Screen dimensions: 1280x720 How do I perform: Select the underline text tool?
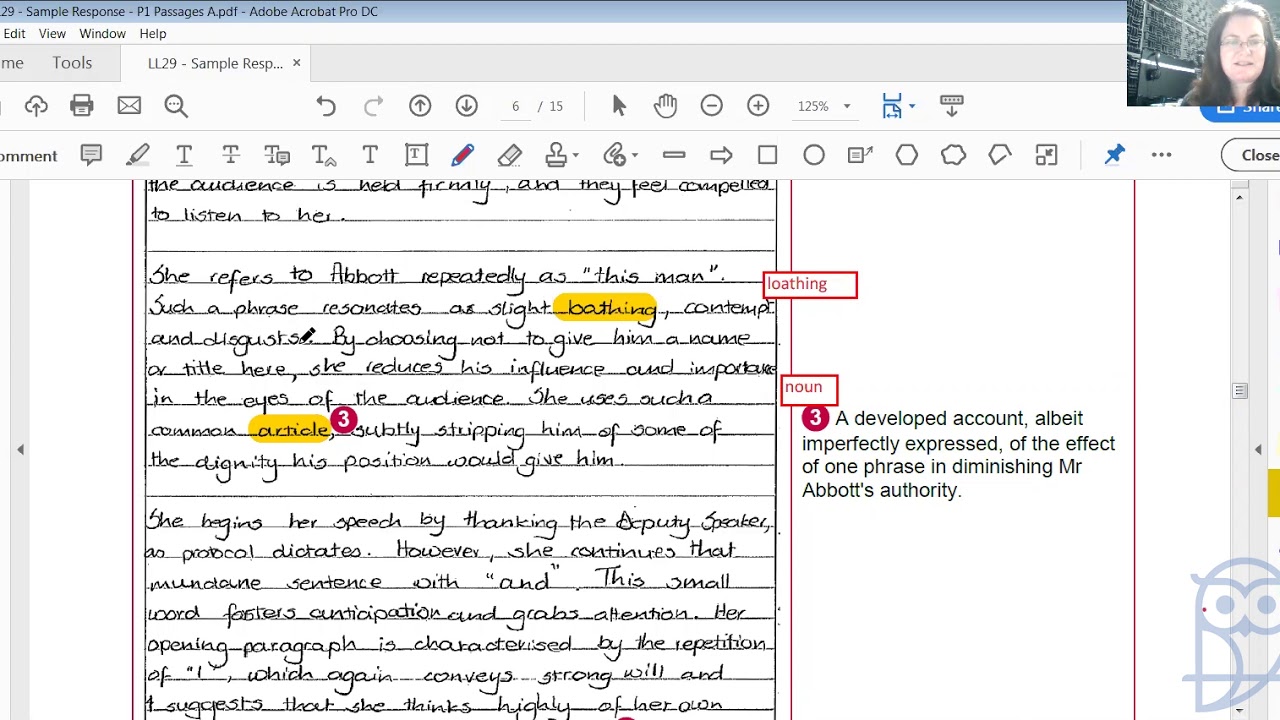184,155
